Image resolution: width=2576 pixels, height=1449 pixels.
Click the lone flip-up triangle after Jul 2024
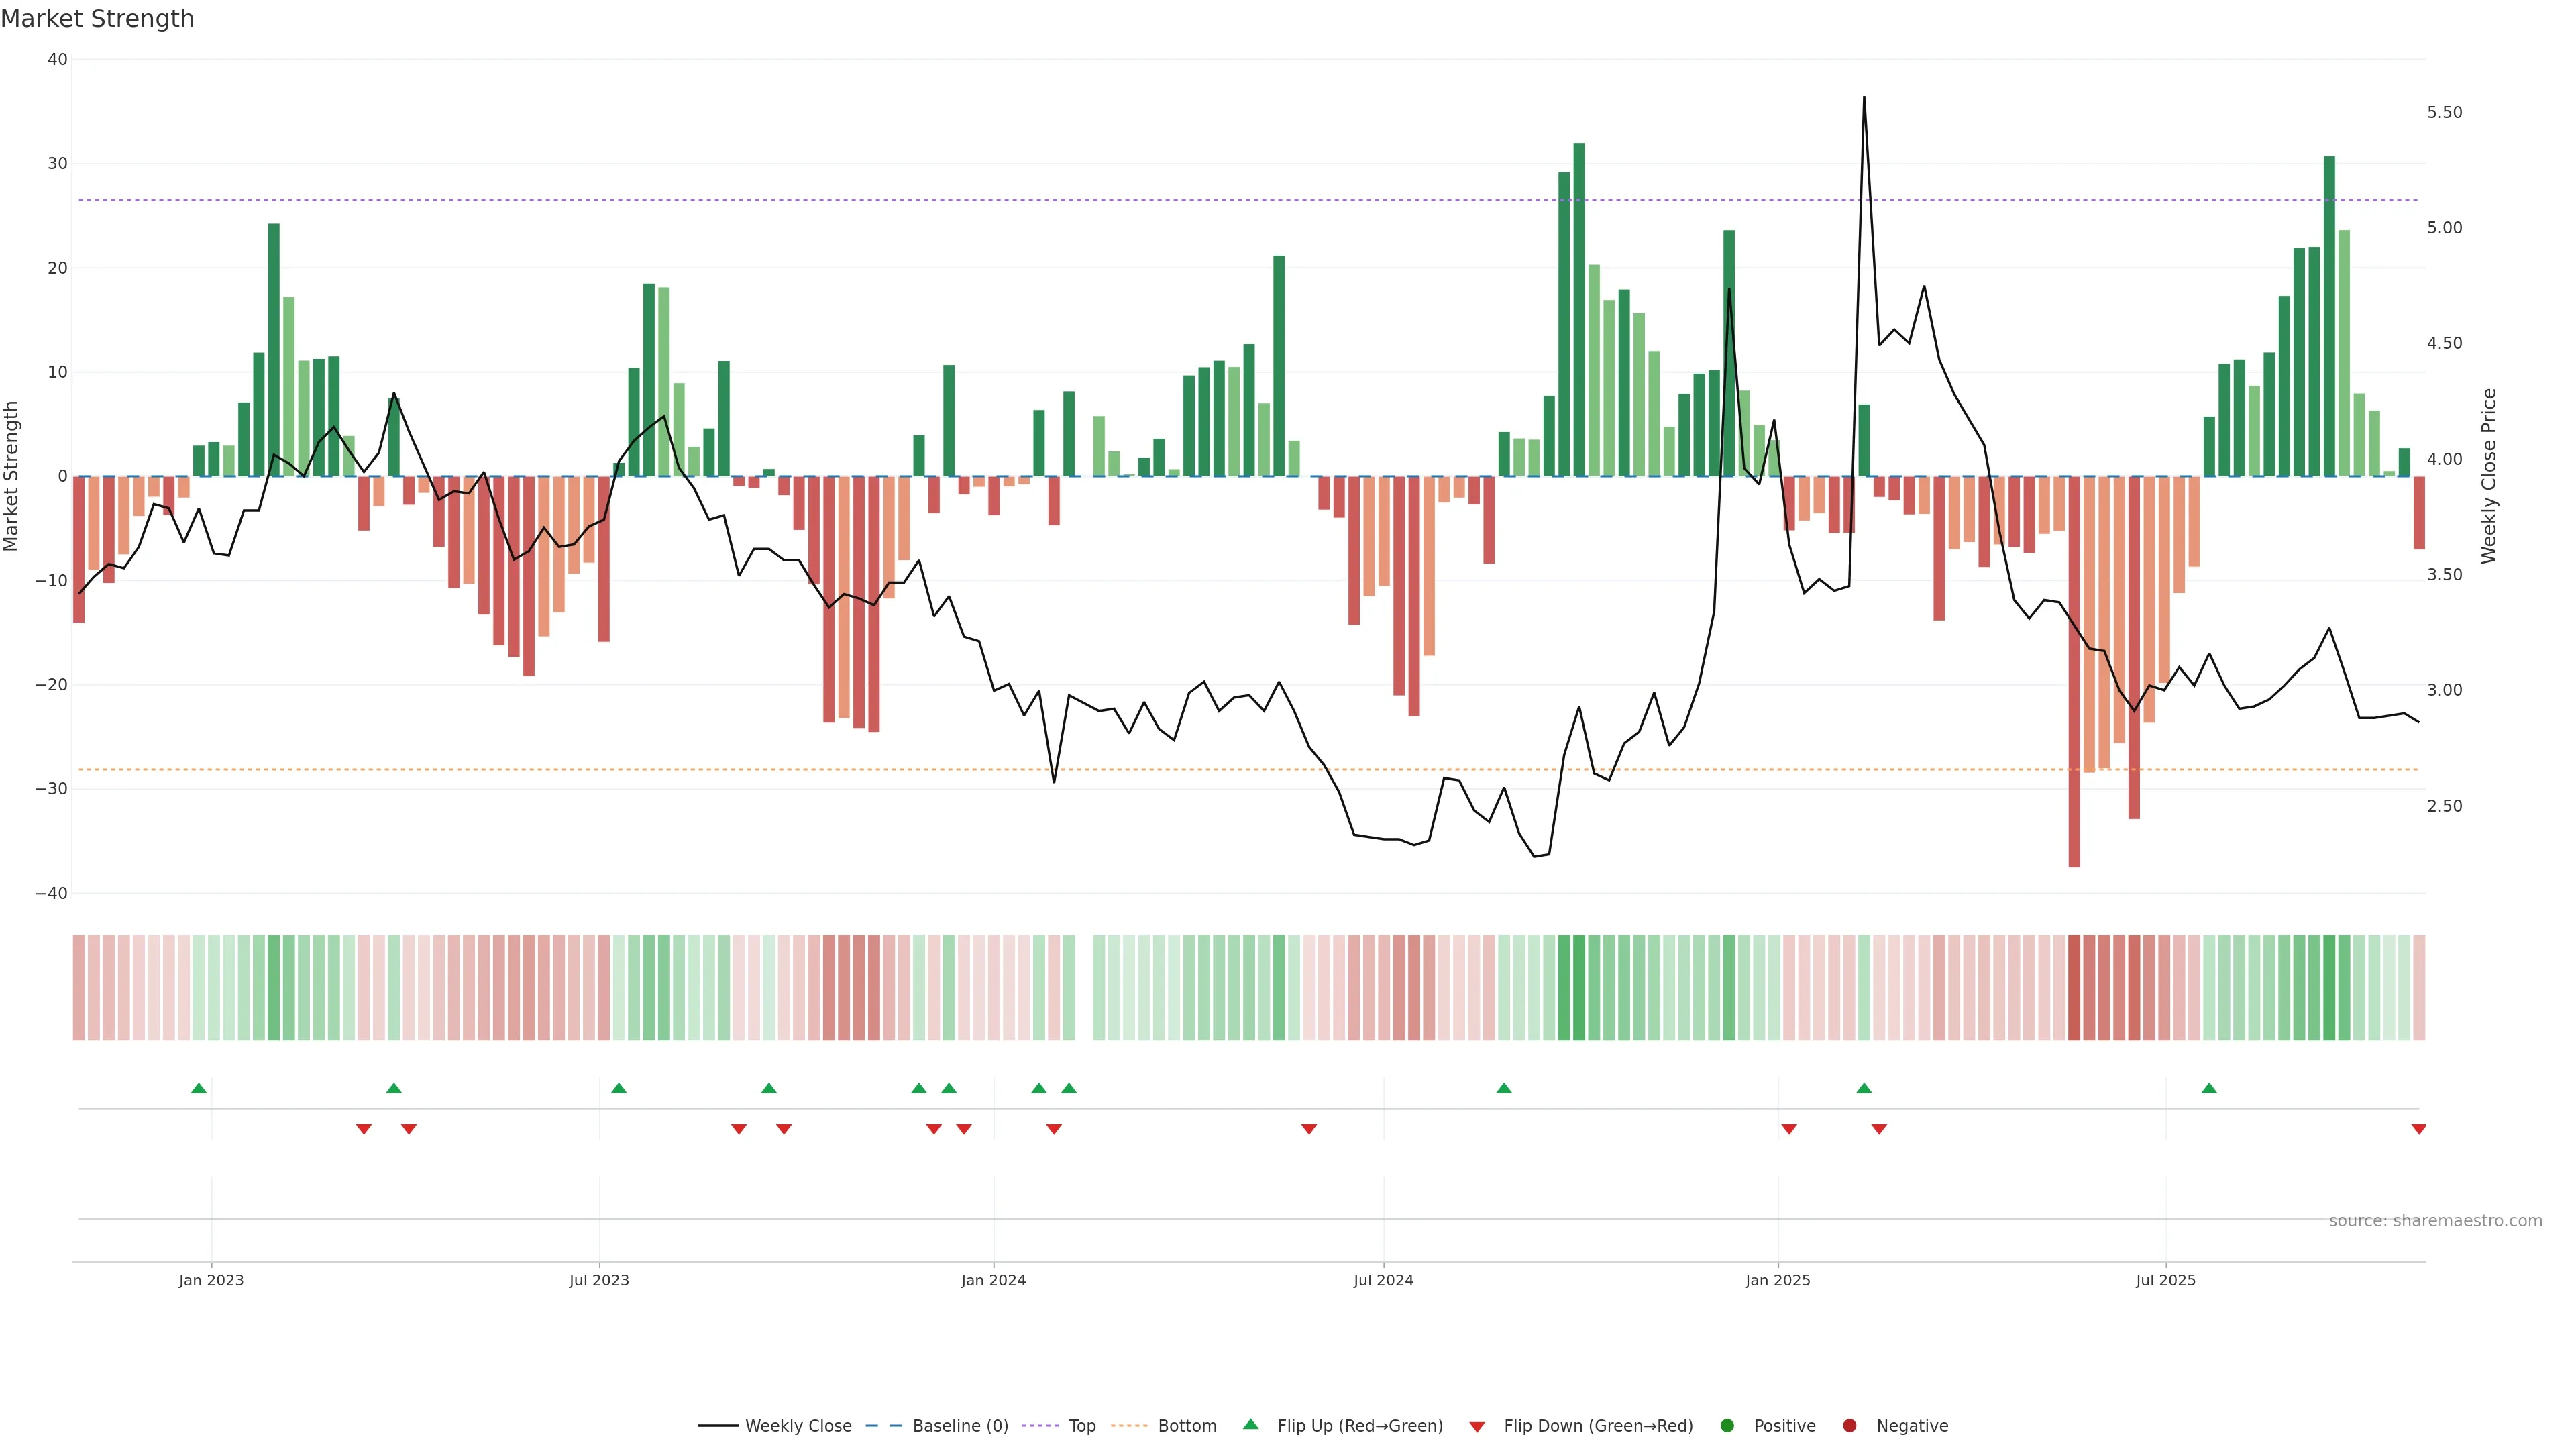pyautogui.click(x=1504, y=1088)
